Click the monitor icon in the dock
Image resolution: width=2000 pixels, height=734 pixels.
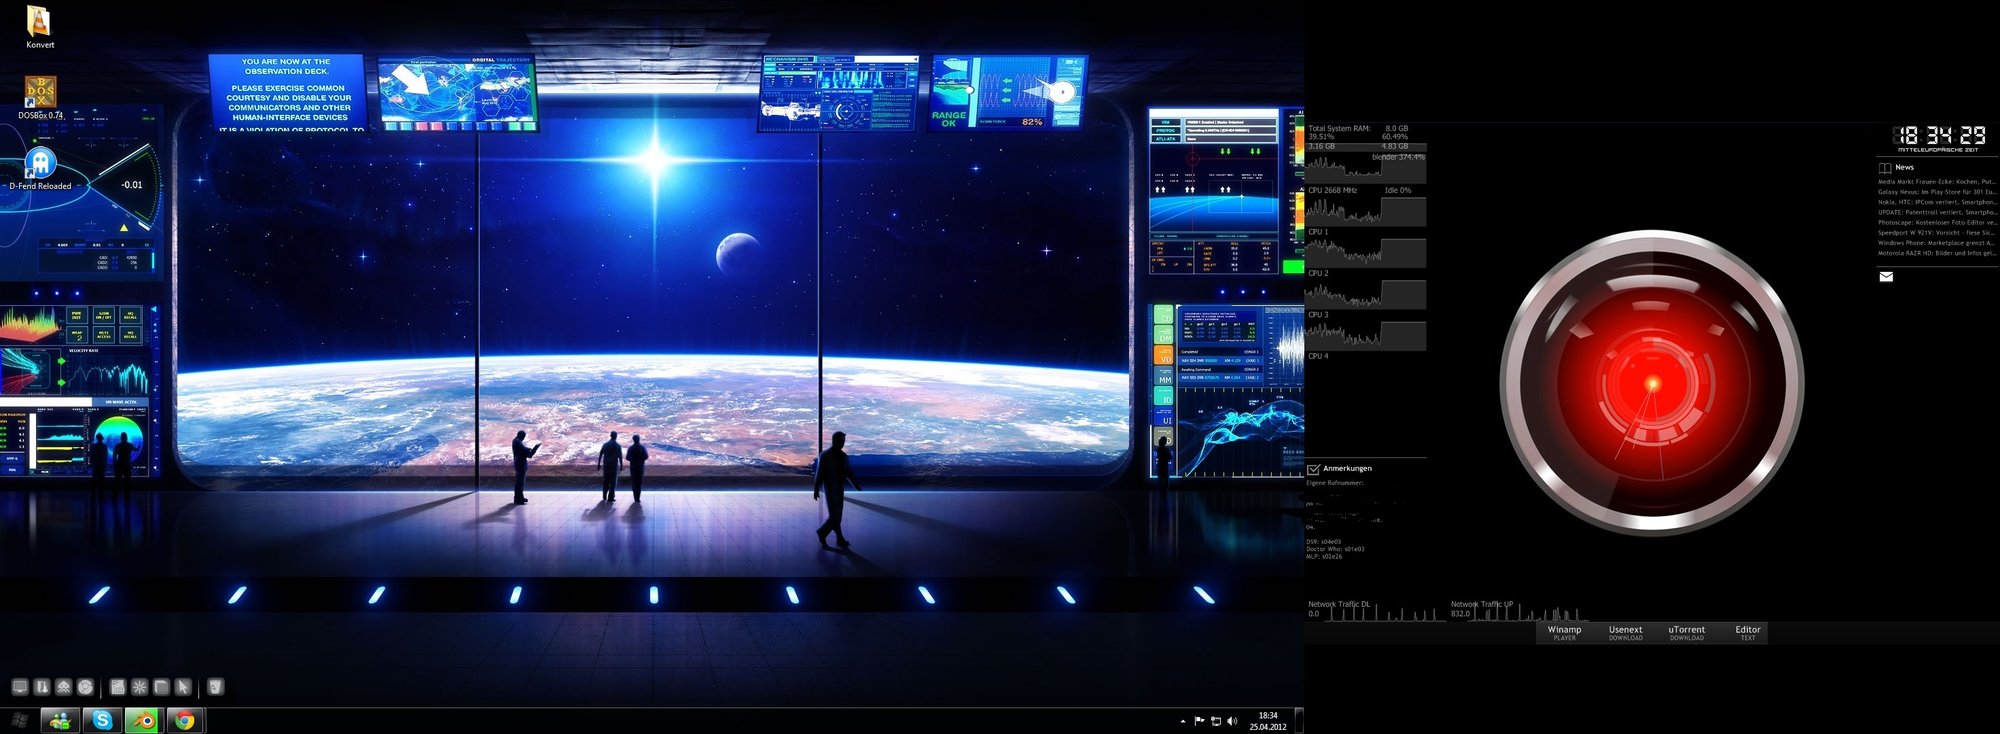click(x=19, y=687)
